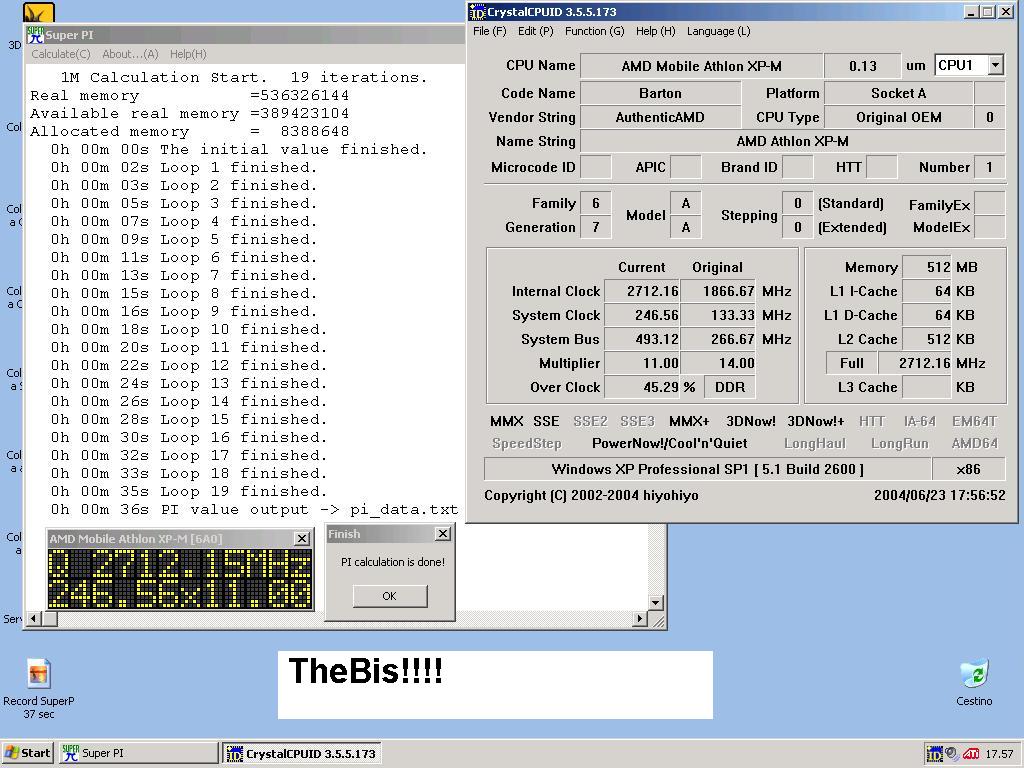Screen dimensions: 1024x768
Task: Click the Name String field AMD Athlon XP-M
Action: pyautogui.click(x=792, y=142)
